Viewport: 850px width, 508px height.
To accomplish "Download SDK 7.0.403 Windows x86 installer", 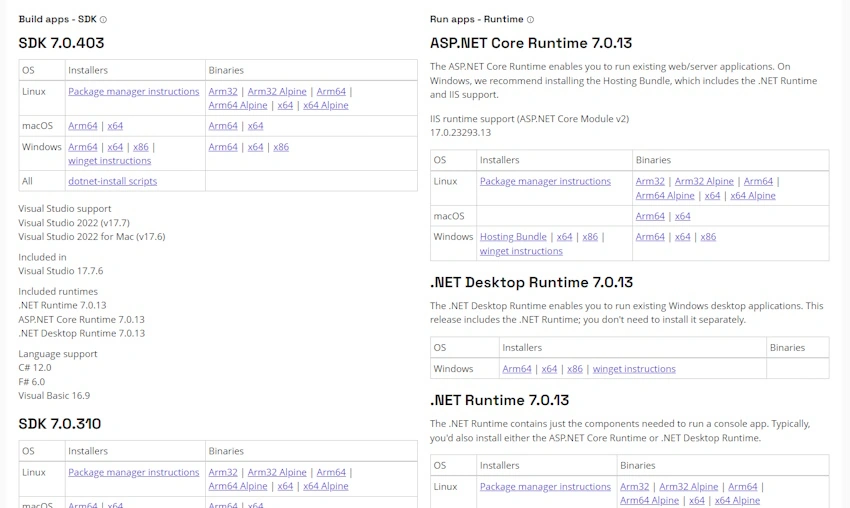I will 140,147.
